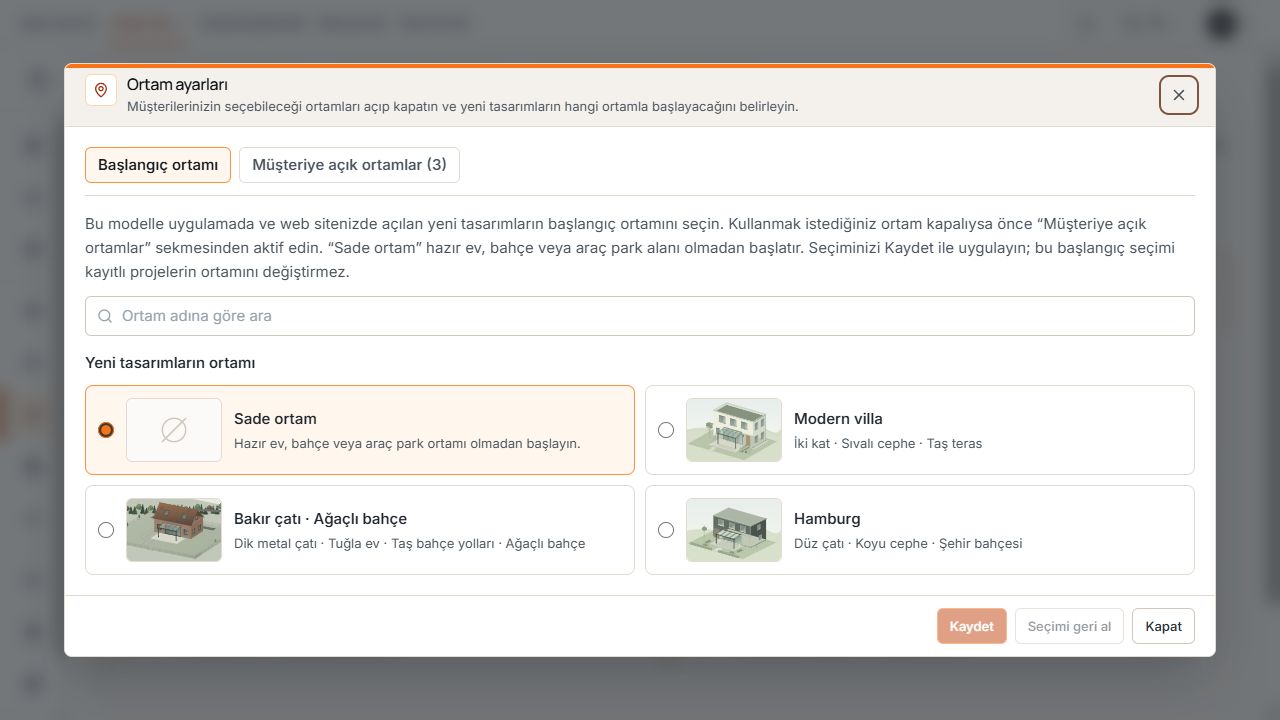Click the empty-set icon of Sade ortam

tap(174, 430)
